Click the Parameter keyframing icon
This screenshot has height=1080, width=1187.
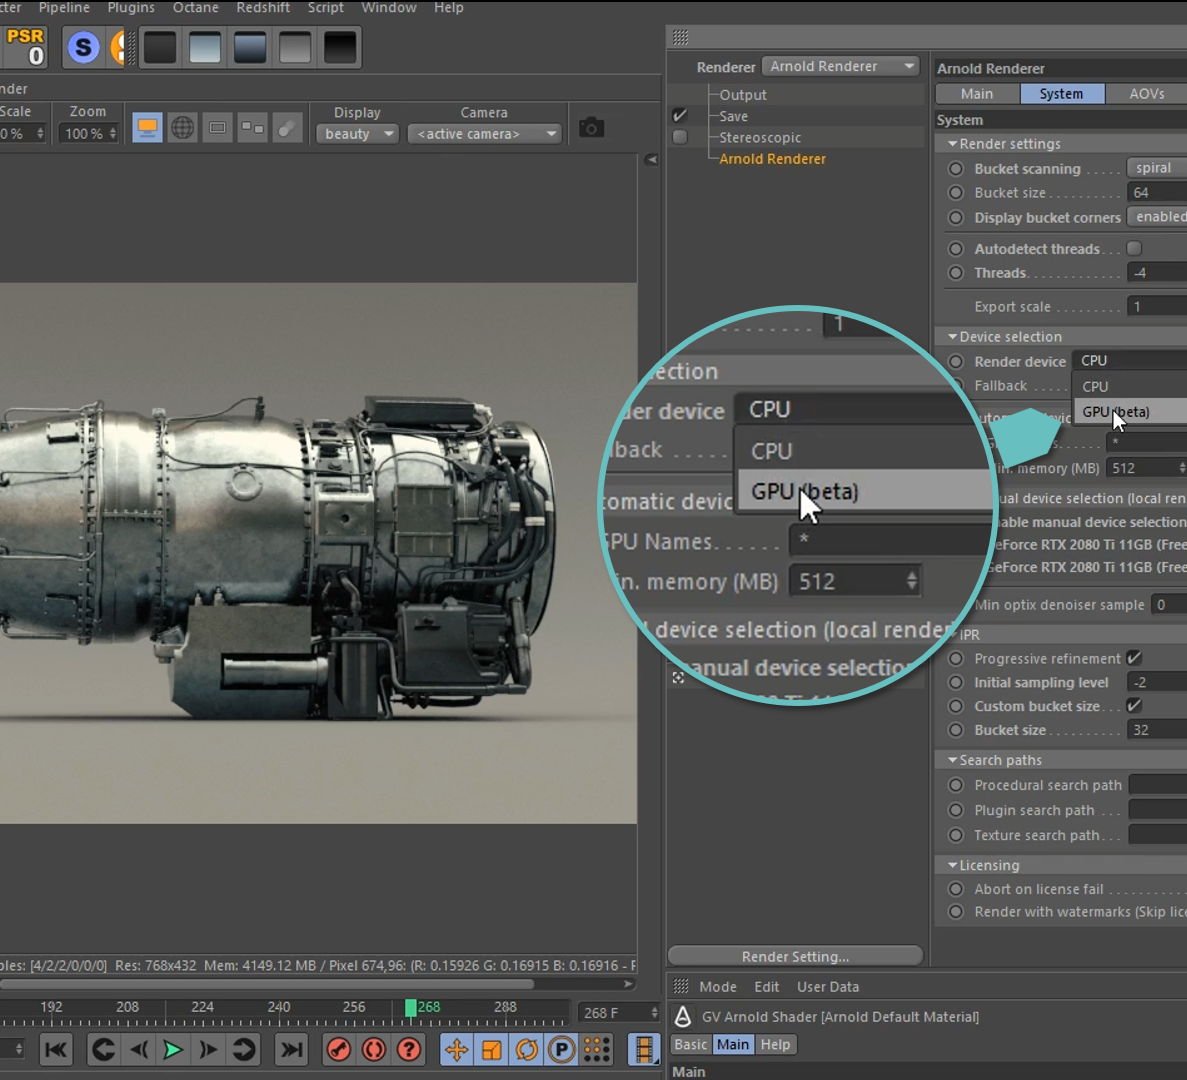[x=561, y=1050]
